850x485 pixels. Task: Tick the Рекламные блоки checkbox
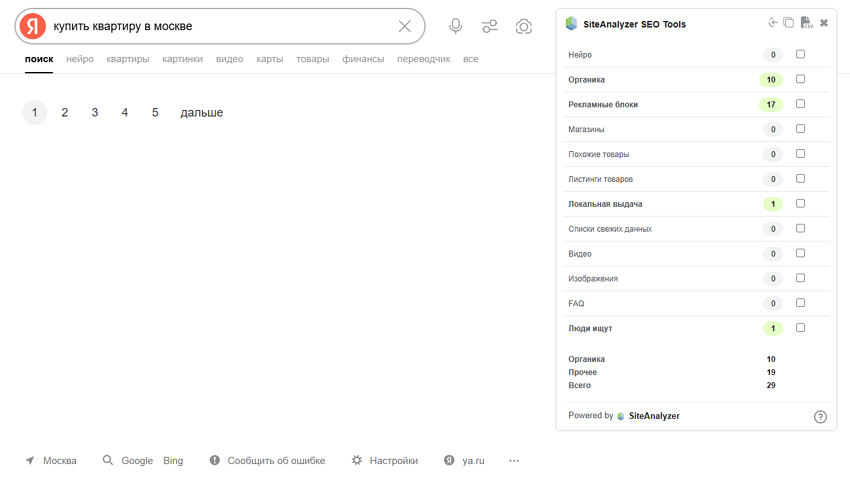tap(800, 104)
